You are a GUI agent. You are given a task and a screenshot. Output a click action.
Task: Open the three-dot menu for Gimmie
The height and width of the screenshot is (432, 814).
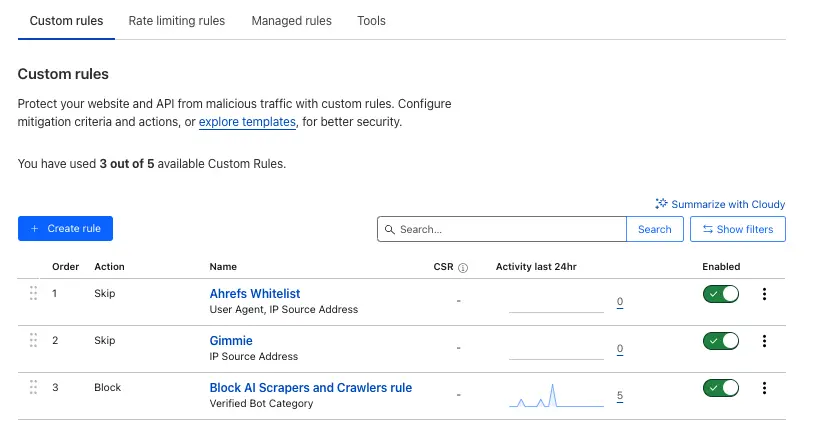click(764, 341)
